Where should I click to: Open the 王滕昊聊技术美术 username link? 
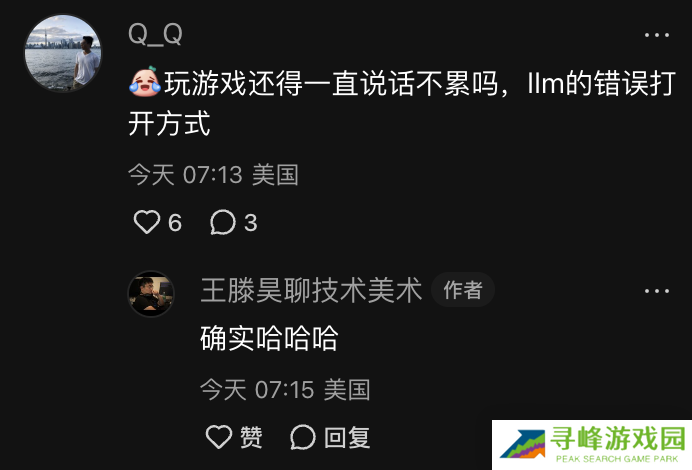(x=311, y=290)
